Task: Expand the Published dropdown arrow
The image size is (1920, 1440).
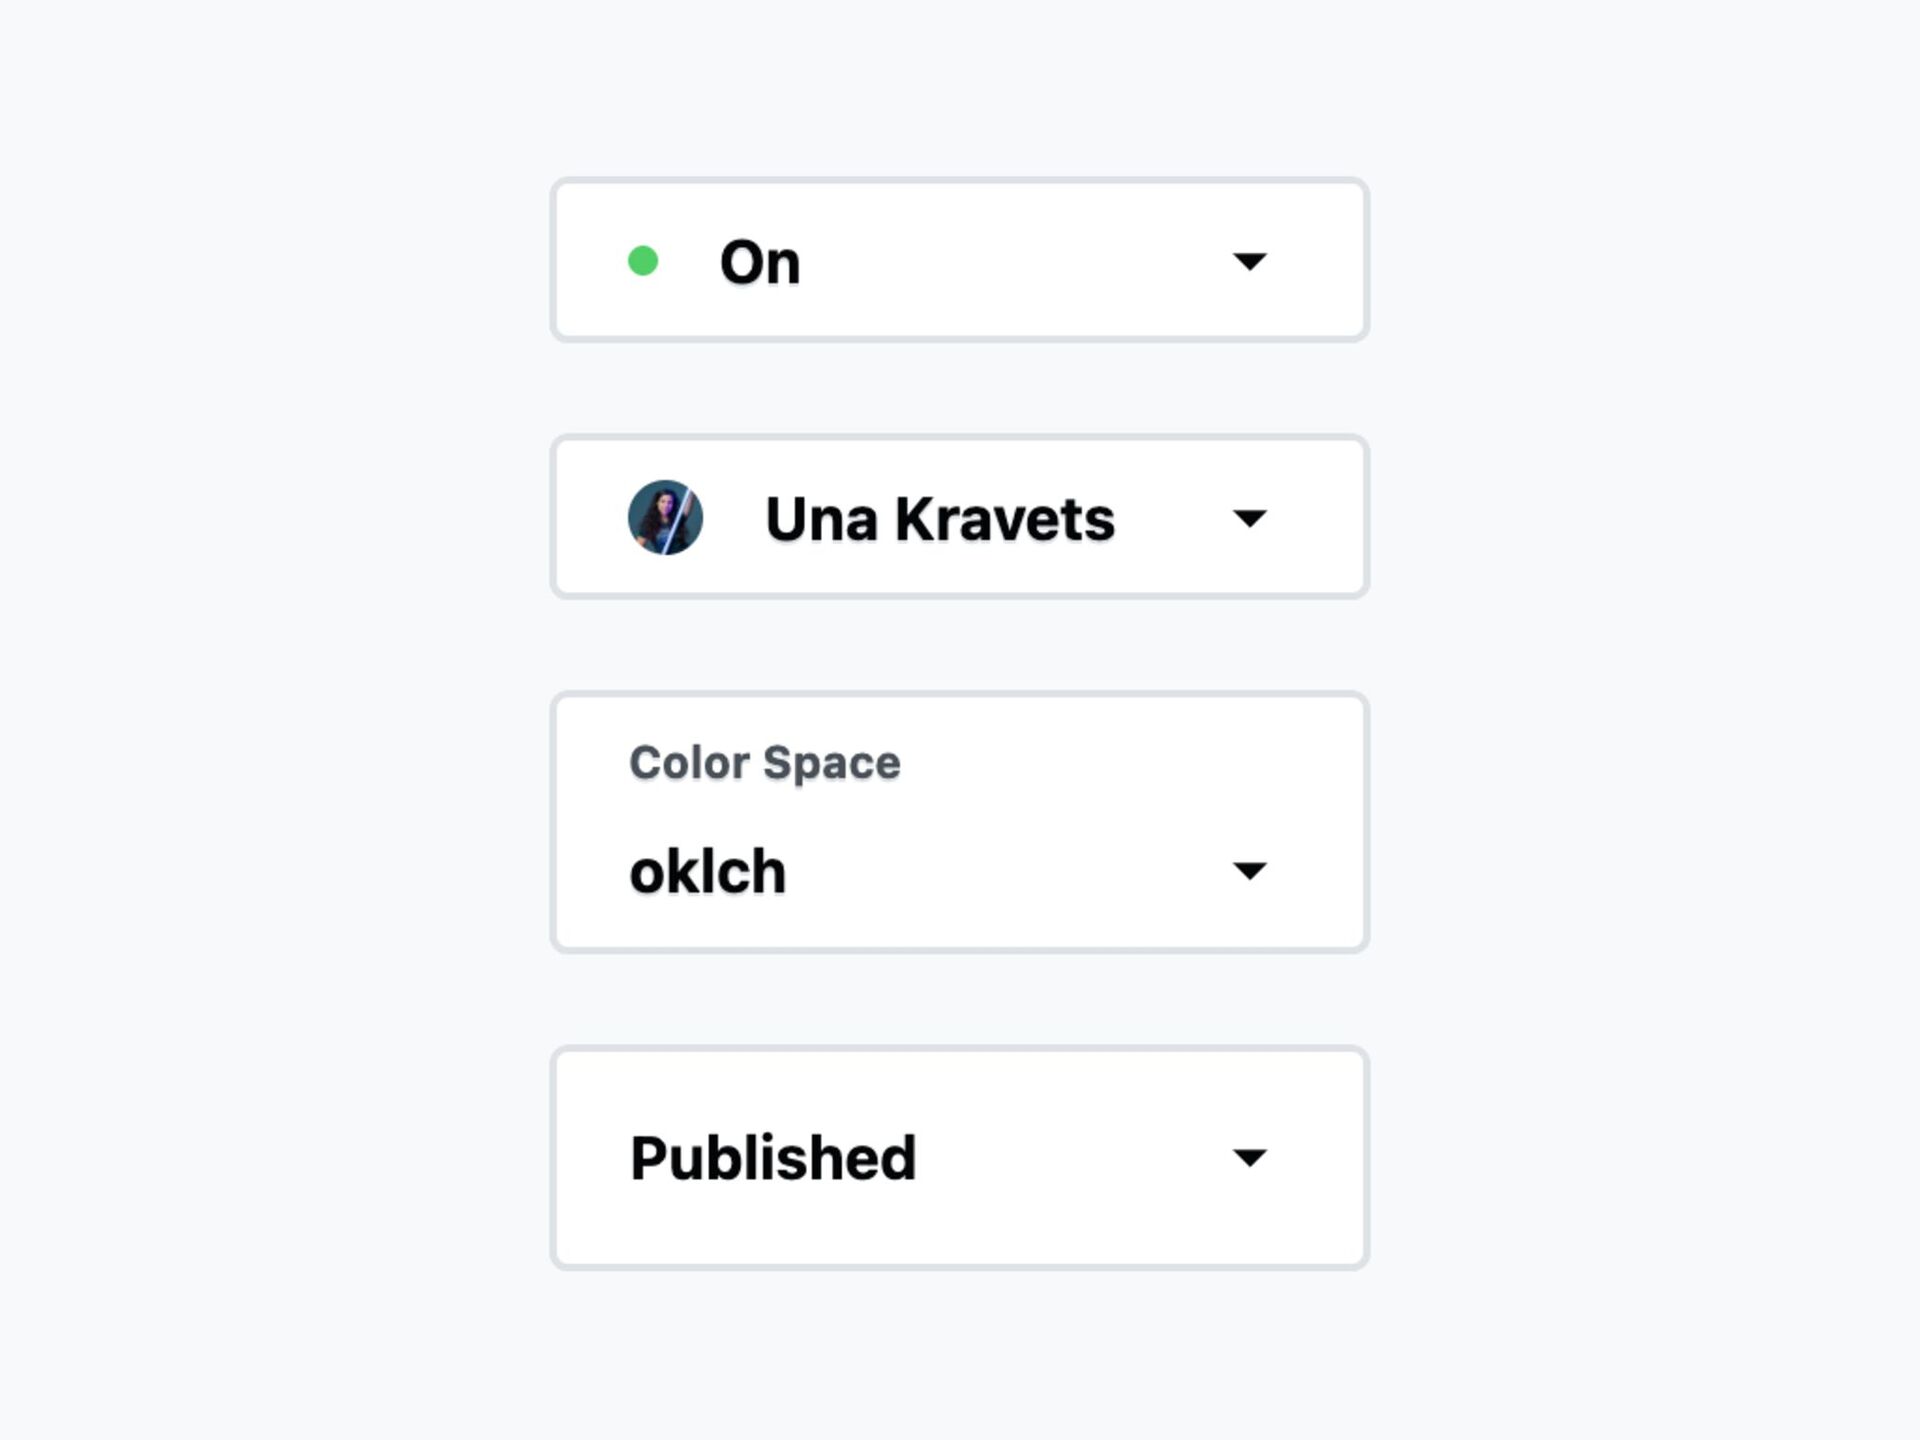Action: (x=1249, y=1157)
